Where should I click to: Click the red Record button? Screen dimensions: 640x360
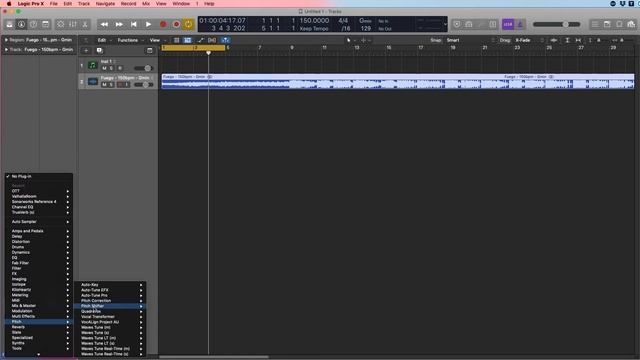click(x=163, y=24)
